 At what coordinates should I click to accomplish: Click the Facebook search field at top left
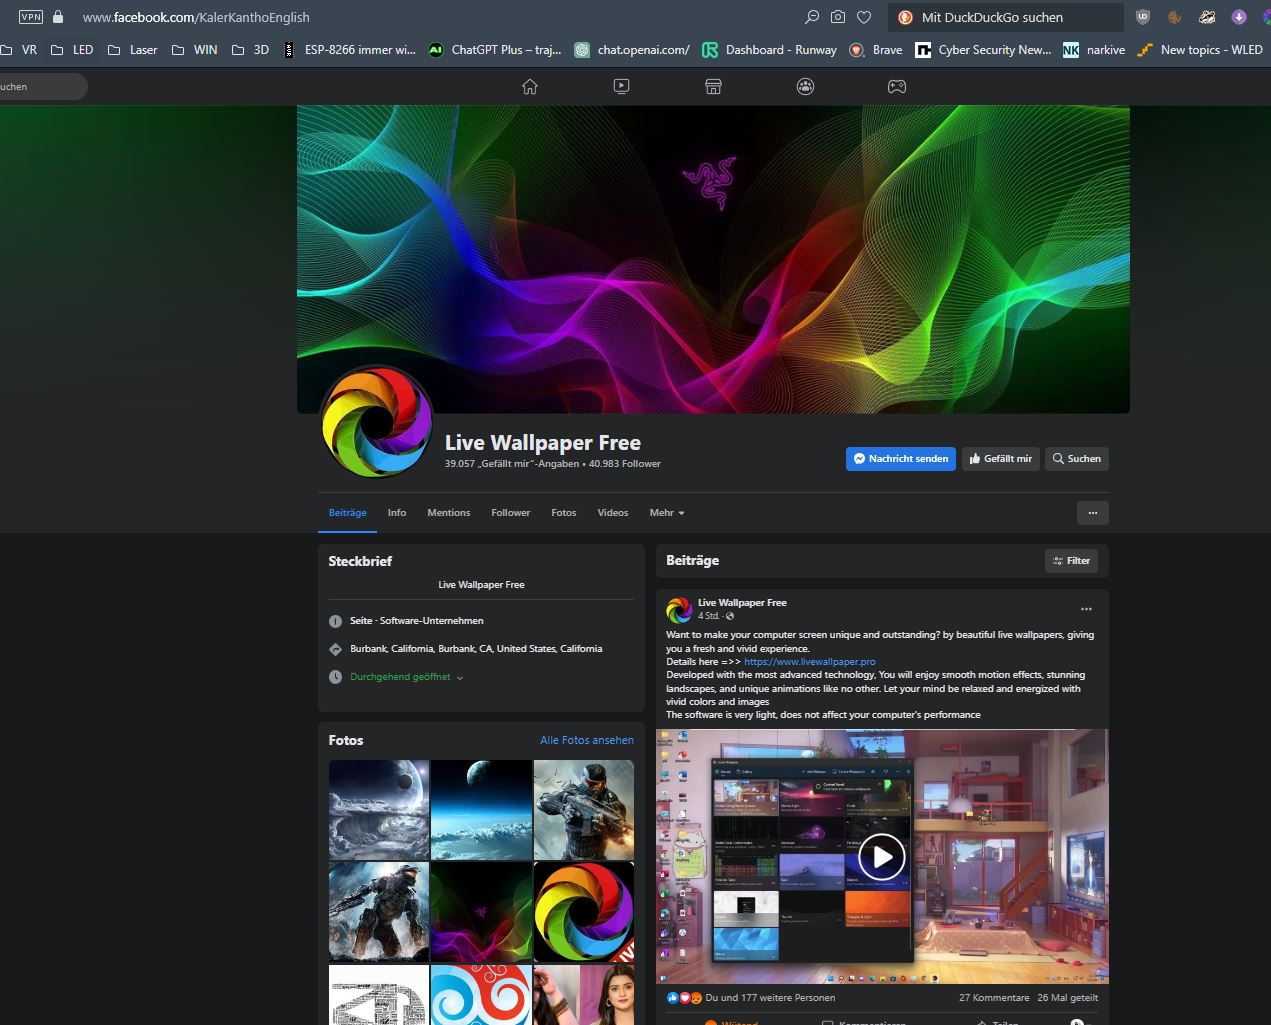click(x=42, y=86)
